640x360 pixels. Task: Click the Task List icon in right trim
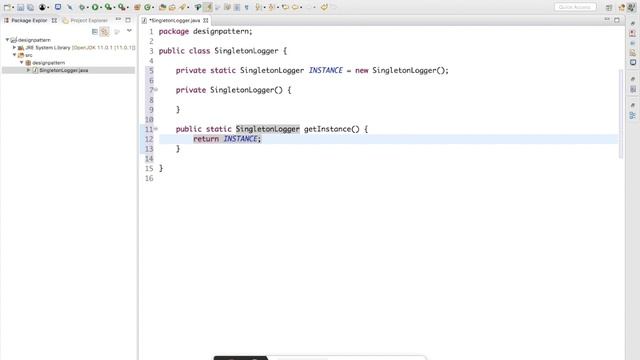633,89
